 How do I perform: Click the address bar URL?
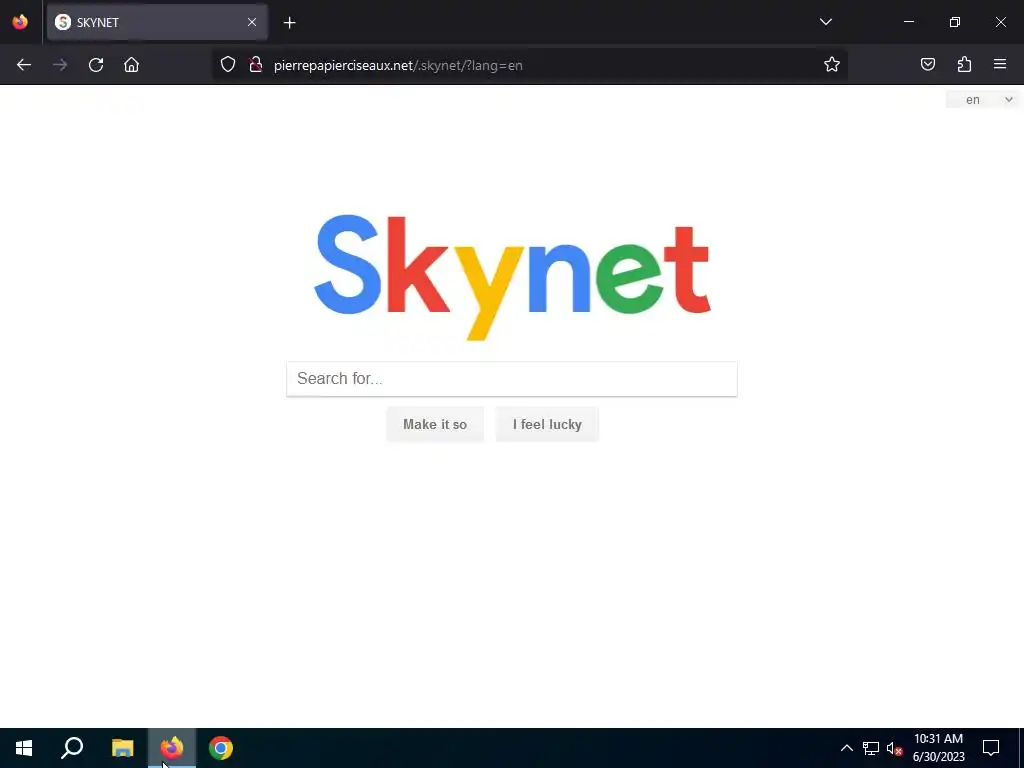(x=398, y=65)
